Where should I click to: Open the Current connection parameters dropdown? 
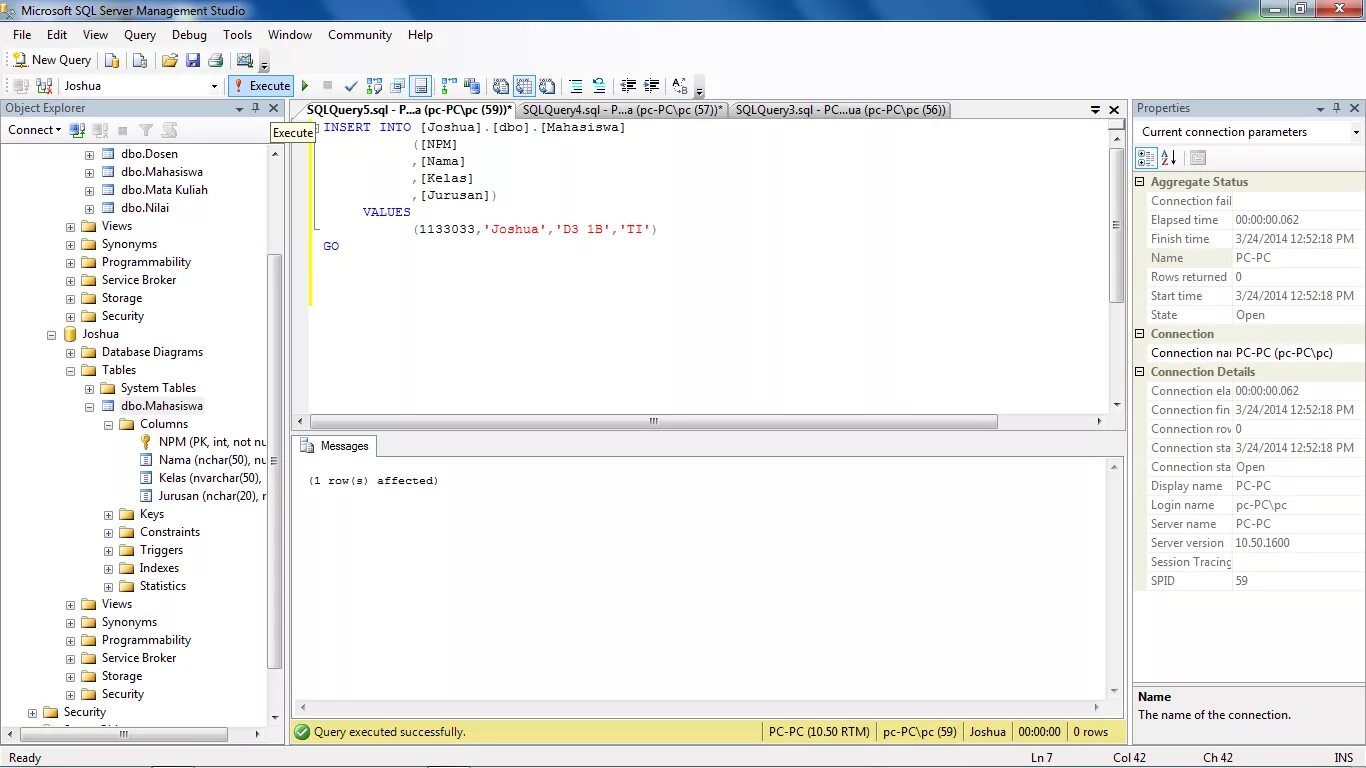pos(1356,132)
